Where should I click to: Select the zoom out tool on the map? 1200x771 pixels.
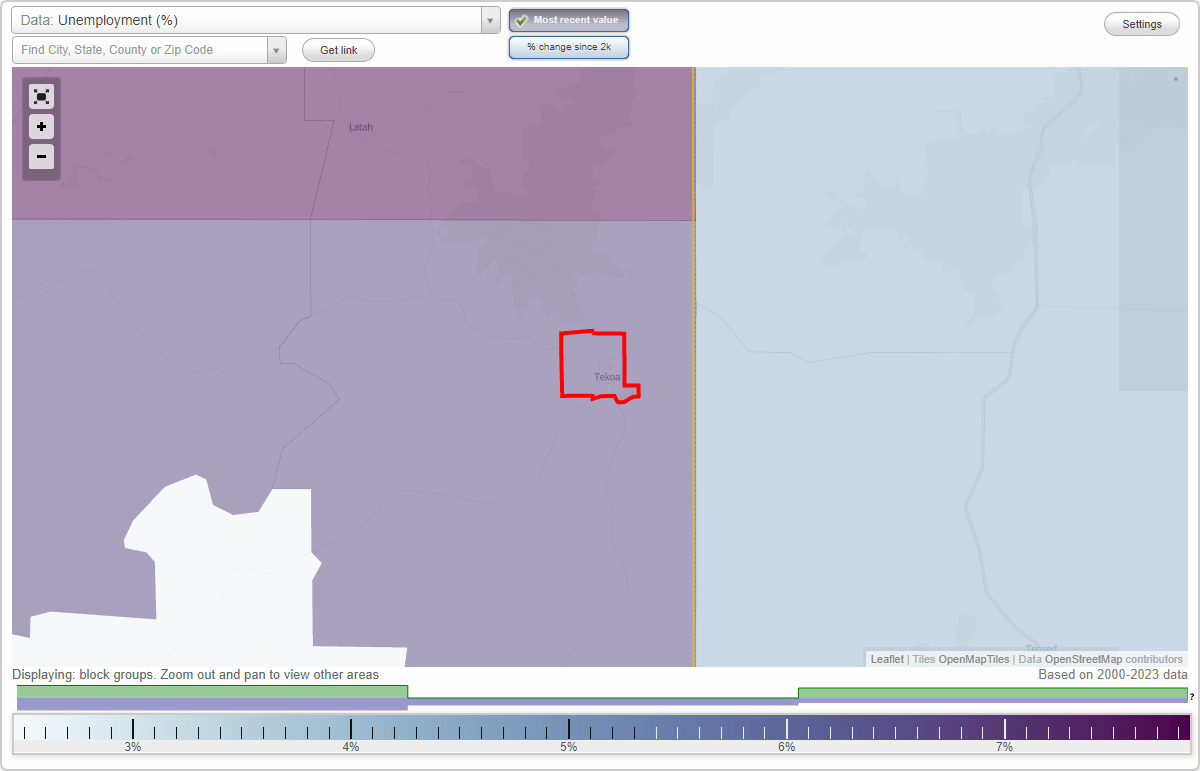[41, 157]
